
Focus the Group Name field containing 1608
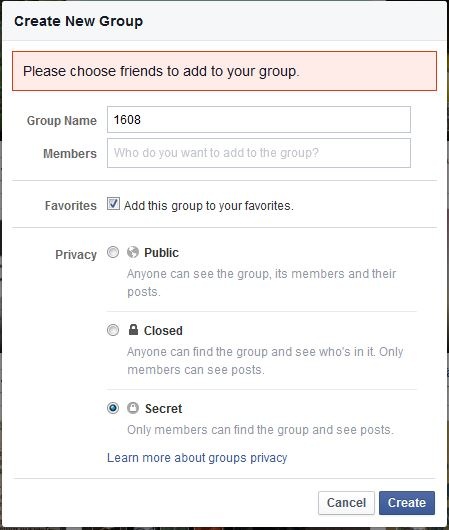[259, 120]
